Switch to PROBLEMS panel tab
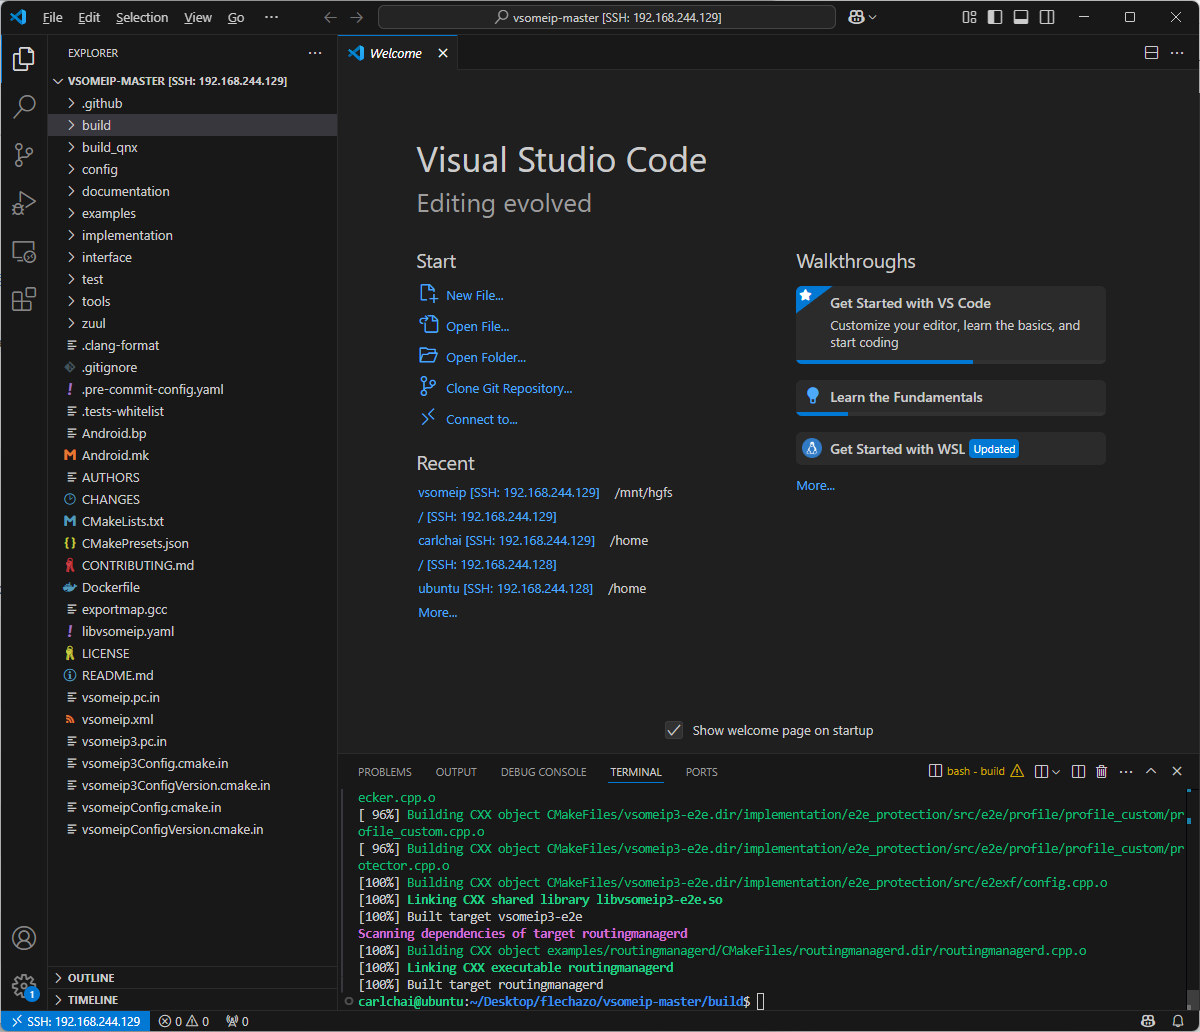1200x1032 pixels. 385,772
